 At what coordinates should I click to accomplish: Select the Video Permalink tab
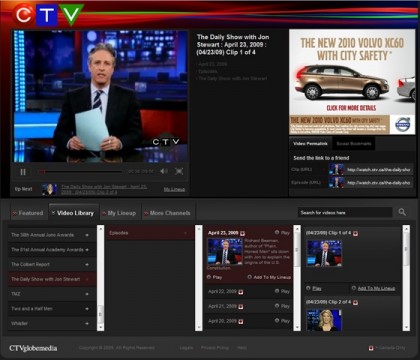coord(310,144)
